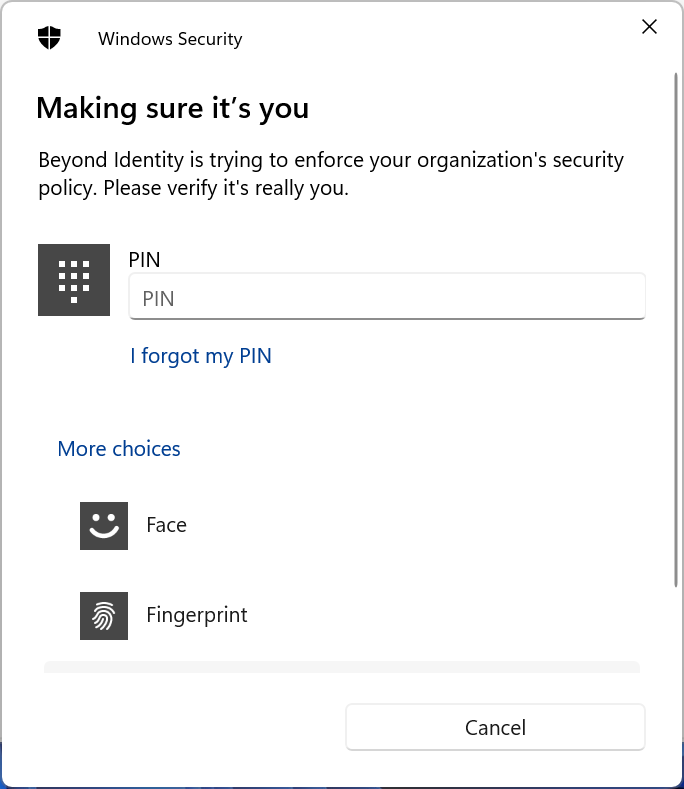The image size is (684, 789).
Task: Choose the Fingerprint sign-in option label
Action: [x=196, y=615]
